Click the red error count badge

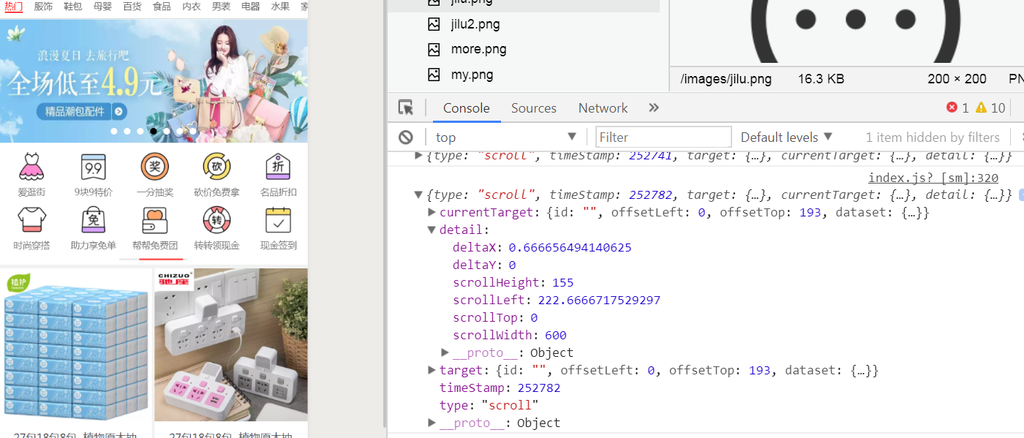click(x=957, y=108)
